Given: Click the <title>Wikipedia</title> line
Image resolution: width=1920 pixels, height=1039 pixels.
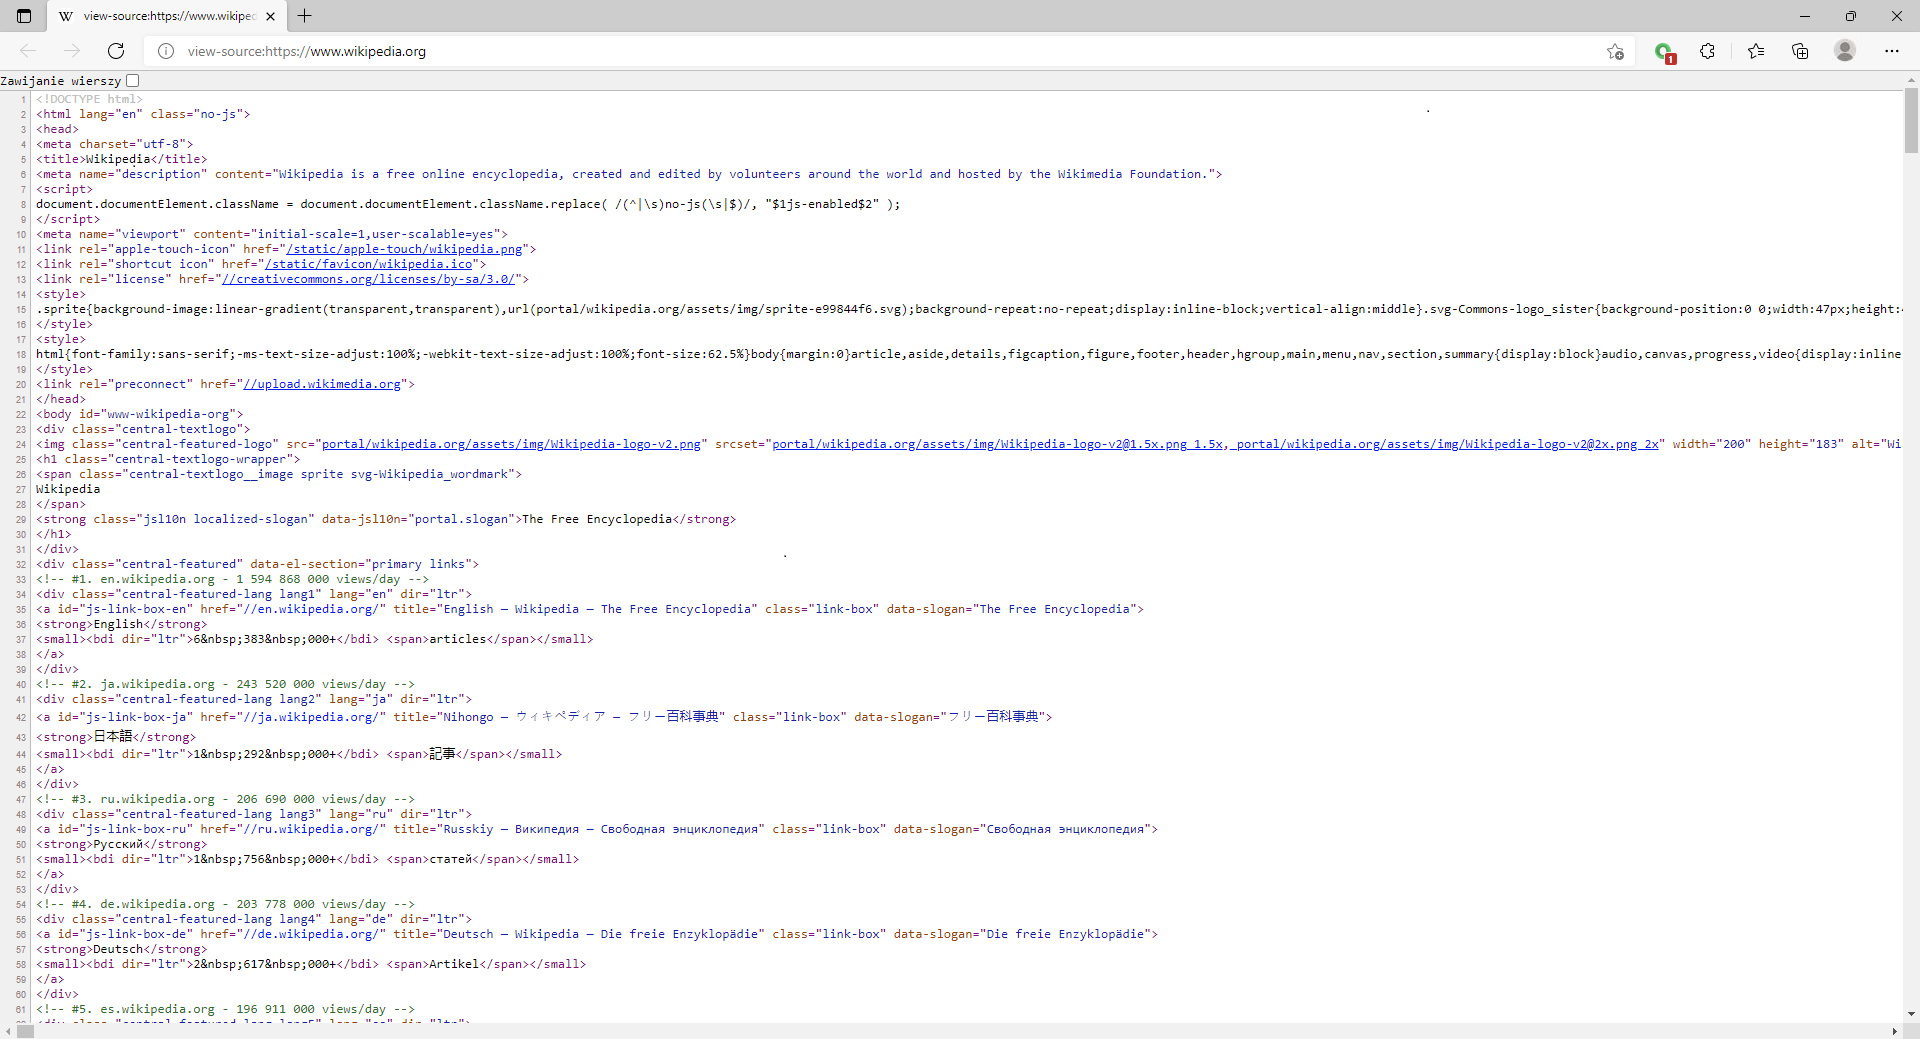Looking at the screenshot, I should (x=122, y=159).
